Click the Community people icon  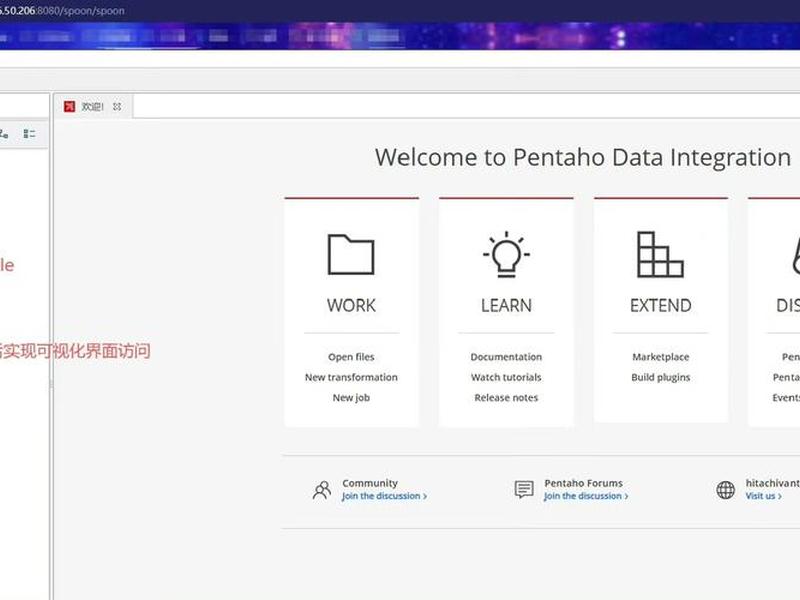tap(322, 490)
